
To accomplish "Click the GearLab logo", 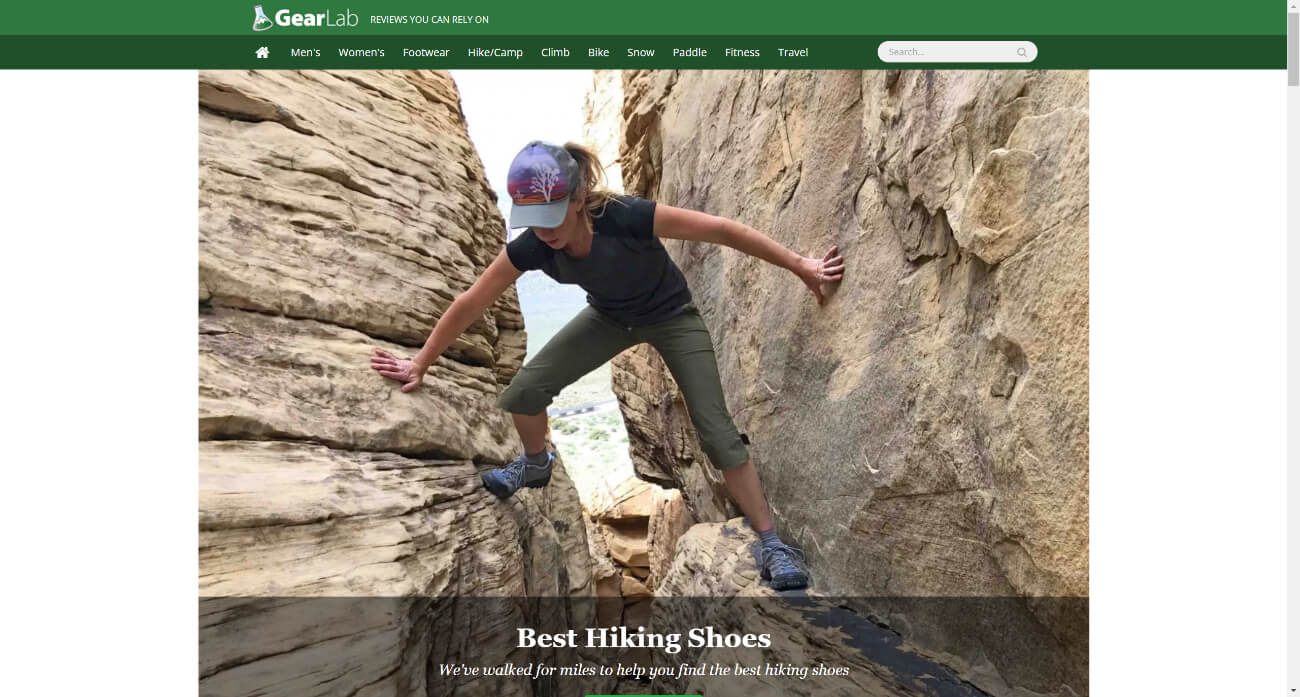I will point(305,18).
